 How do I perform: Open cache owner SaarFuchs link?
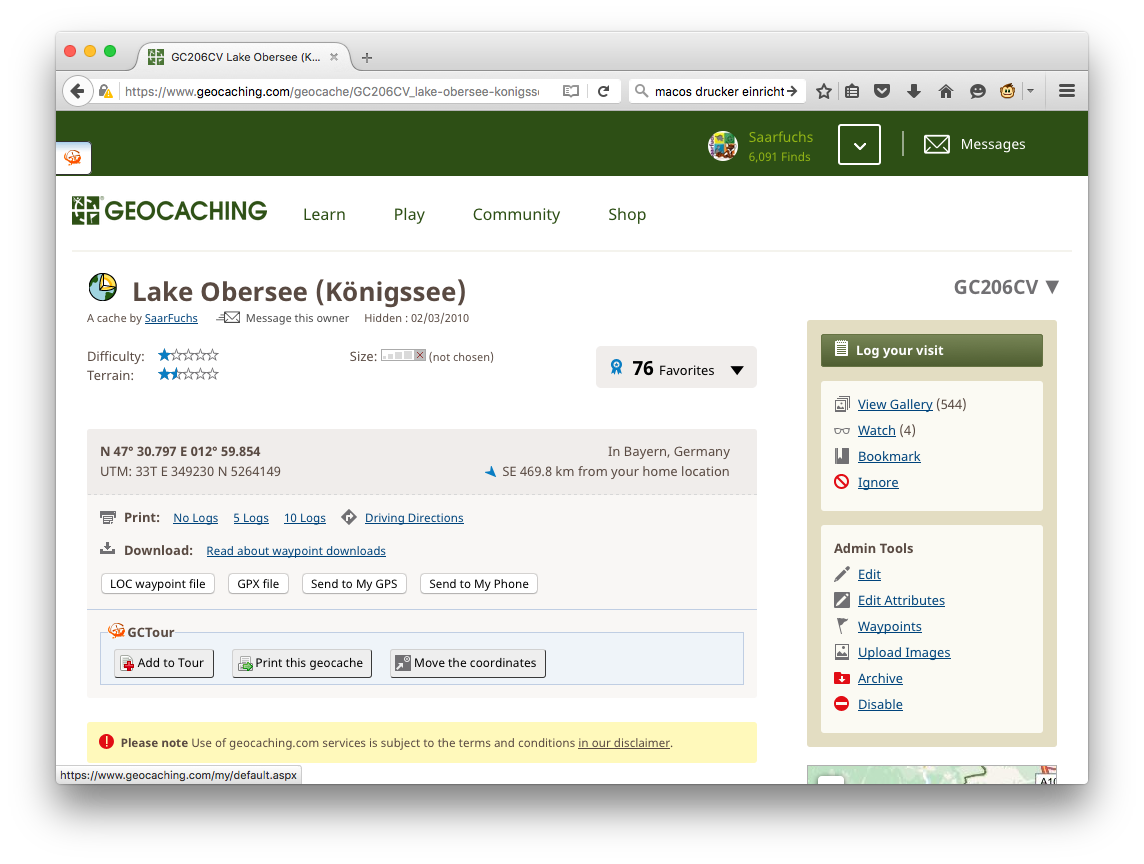(171, 318)
